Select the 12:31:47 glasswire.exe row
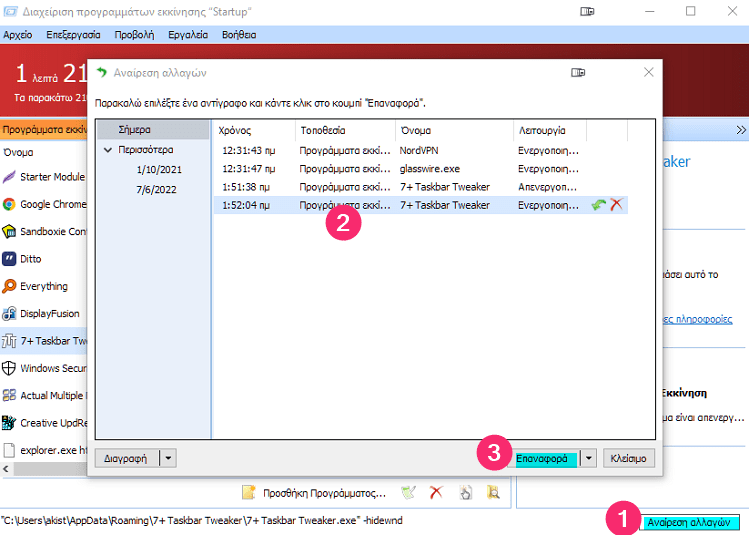The height and width of the screenshot is (535, 749). (x=420, y=169)
